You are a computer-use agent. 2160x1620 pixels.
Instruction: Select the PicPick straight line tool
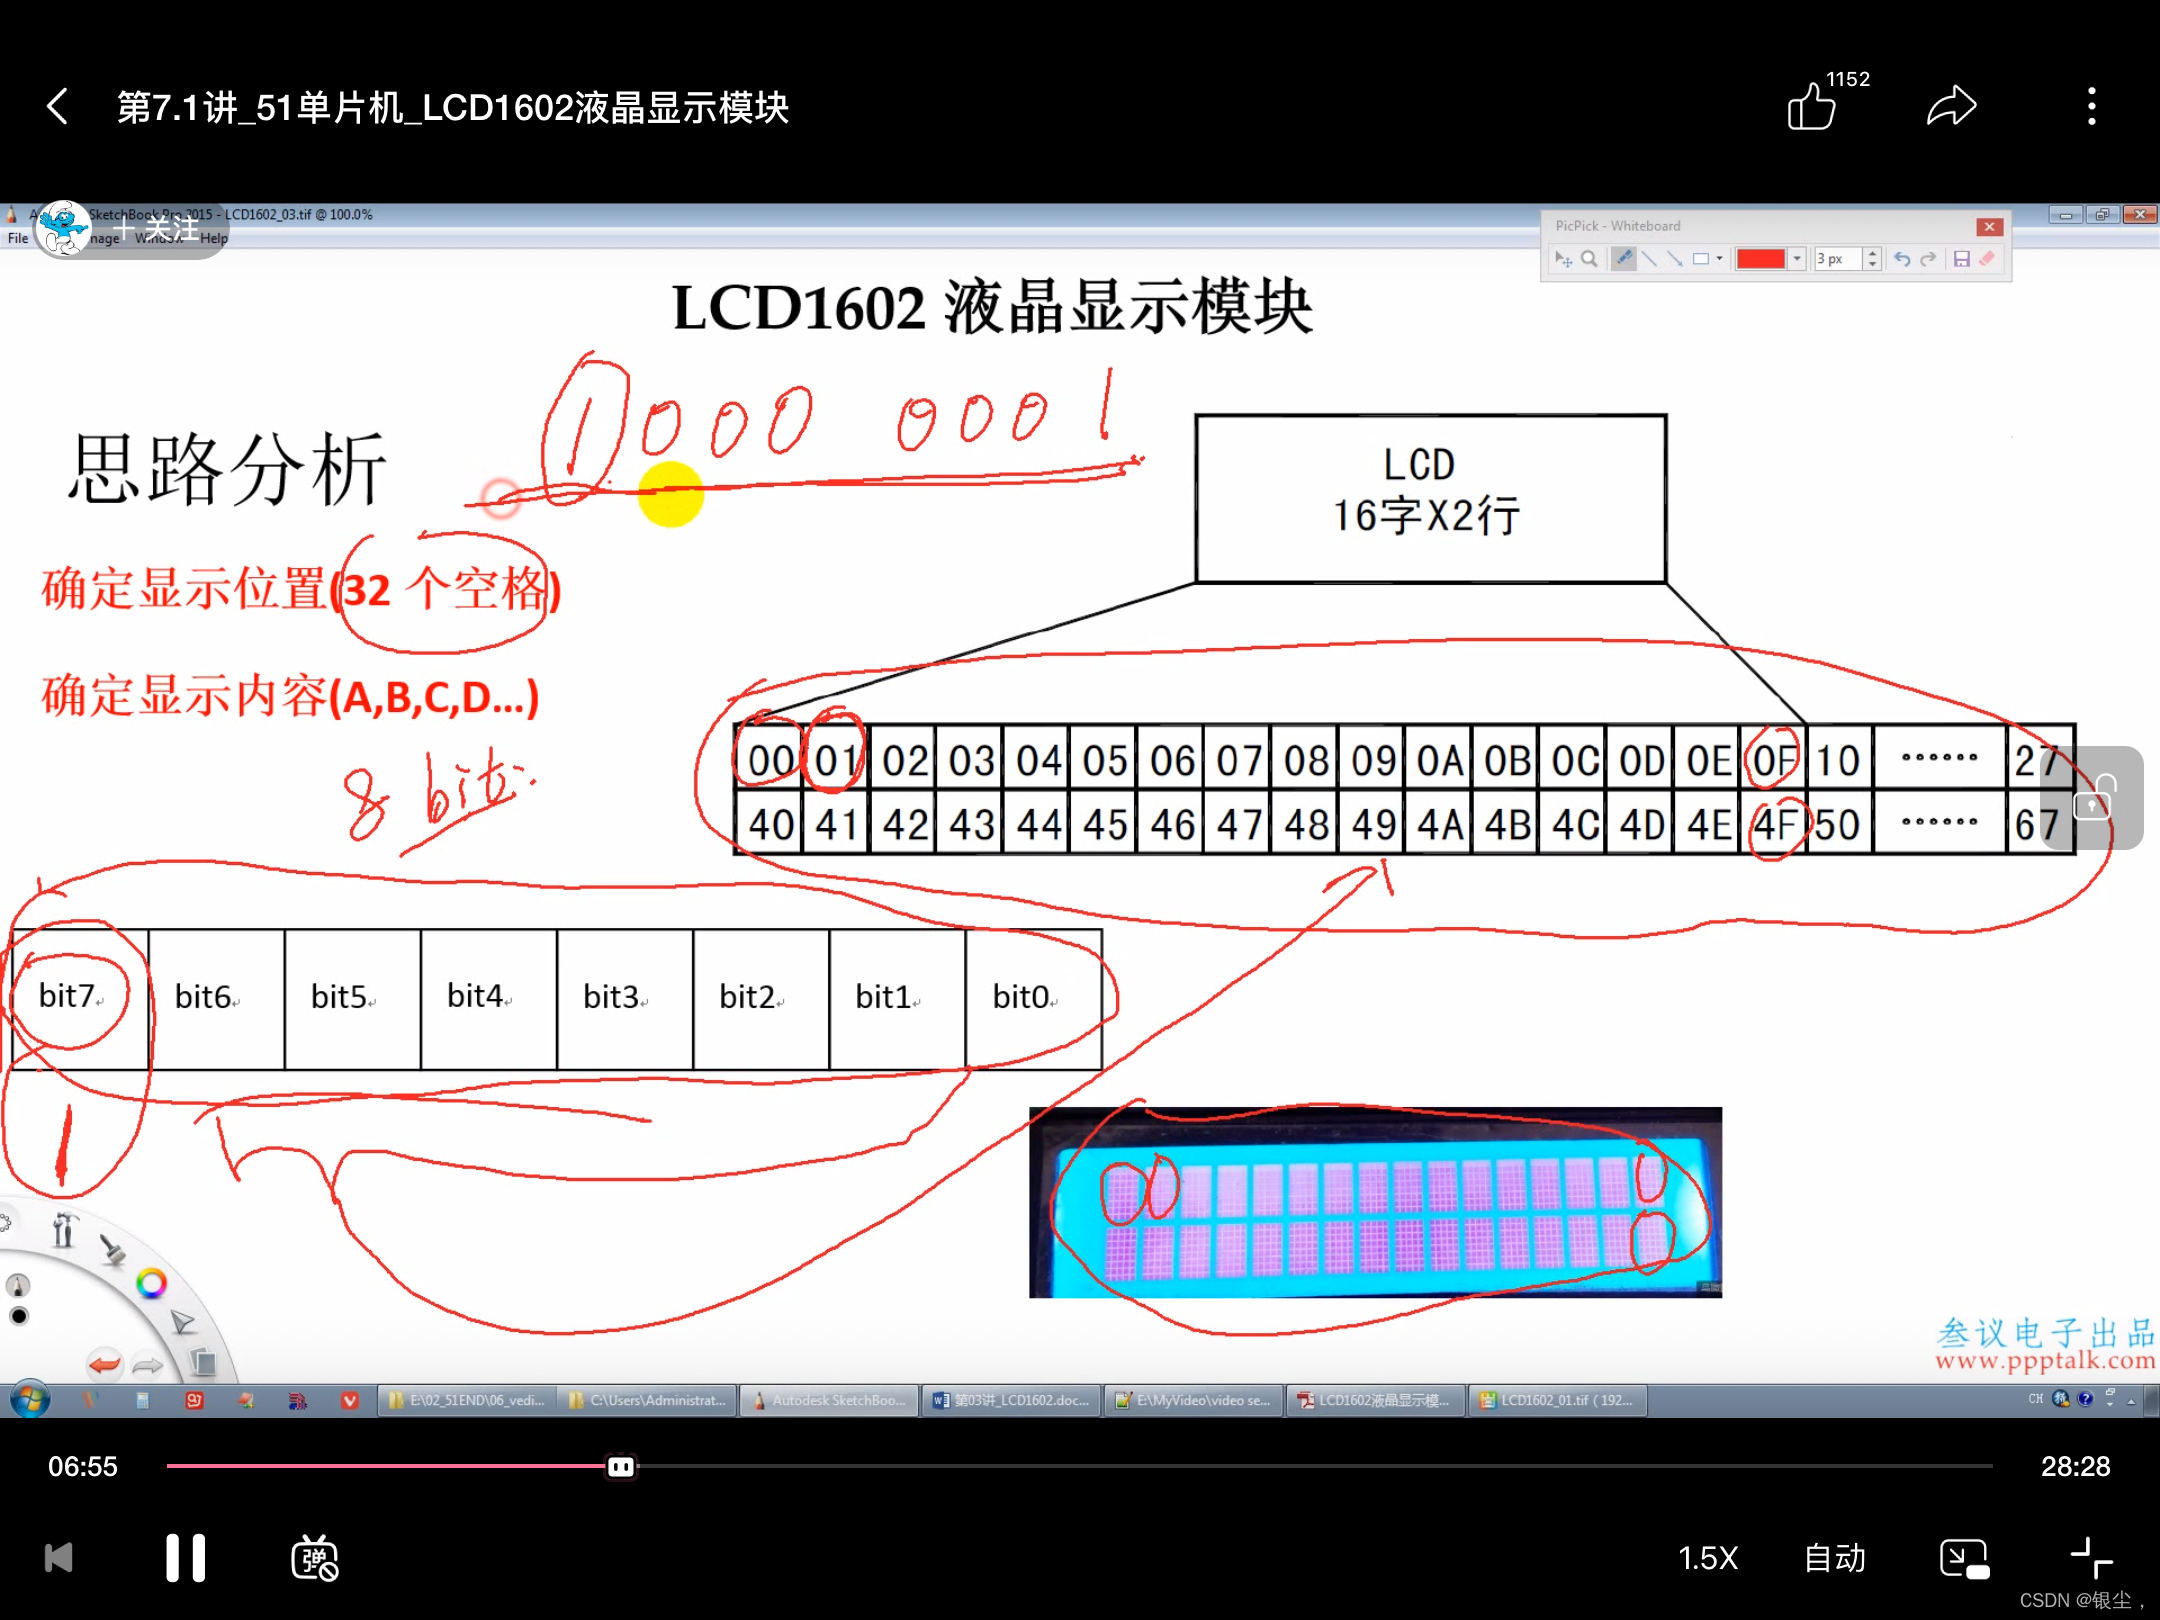click(1649, 259)
